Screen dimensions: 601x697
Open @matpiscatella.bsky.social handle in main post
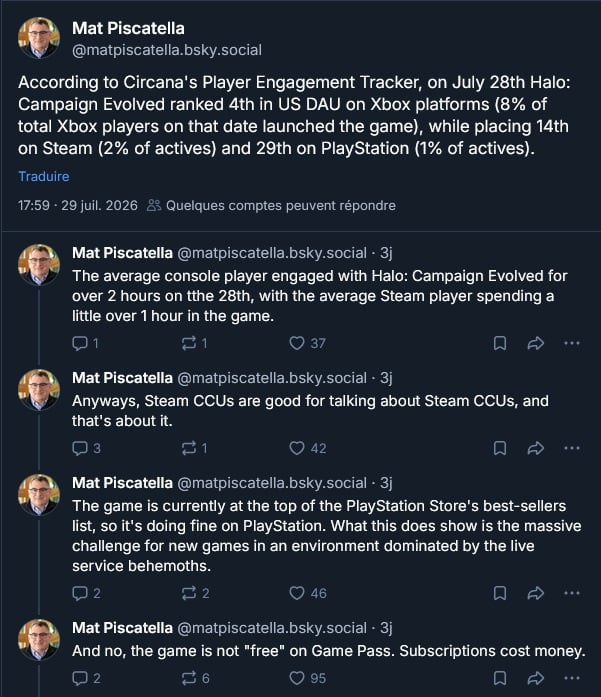pos(167,50)
